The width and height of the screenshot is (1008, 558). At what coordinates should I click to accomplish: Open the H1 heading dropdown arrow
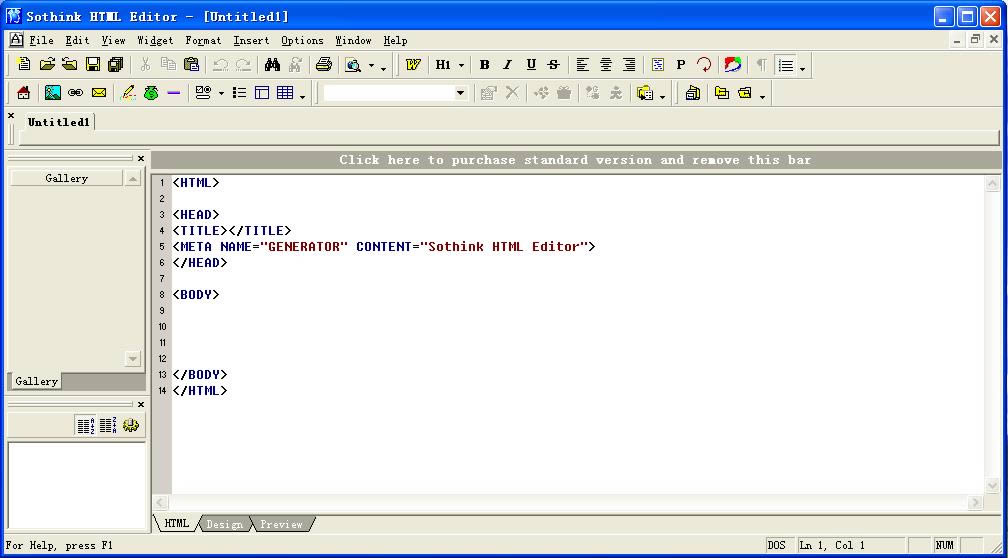click(x=461, y=65)
